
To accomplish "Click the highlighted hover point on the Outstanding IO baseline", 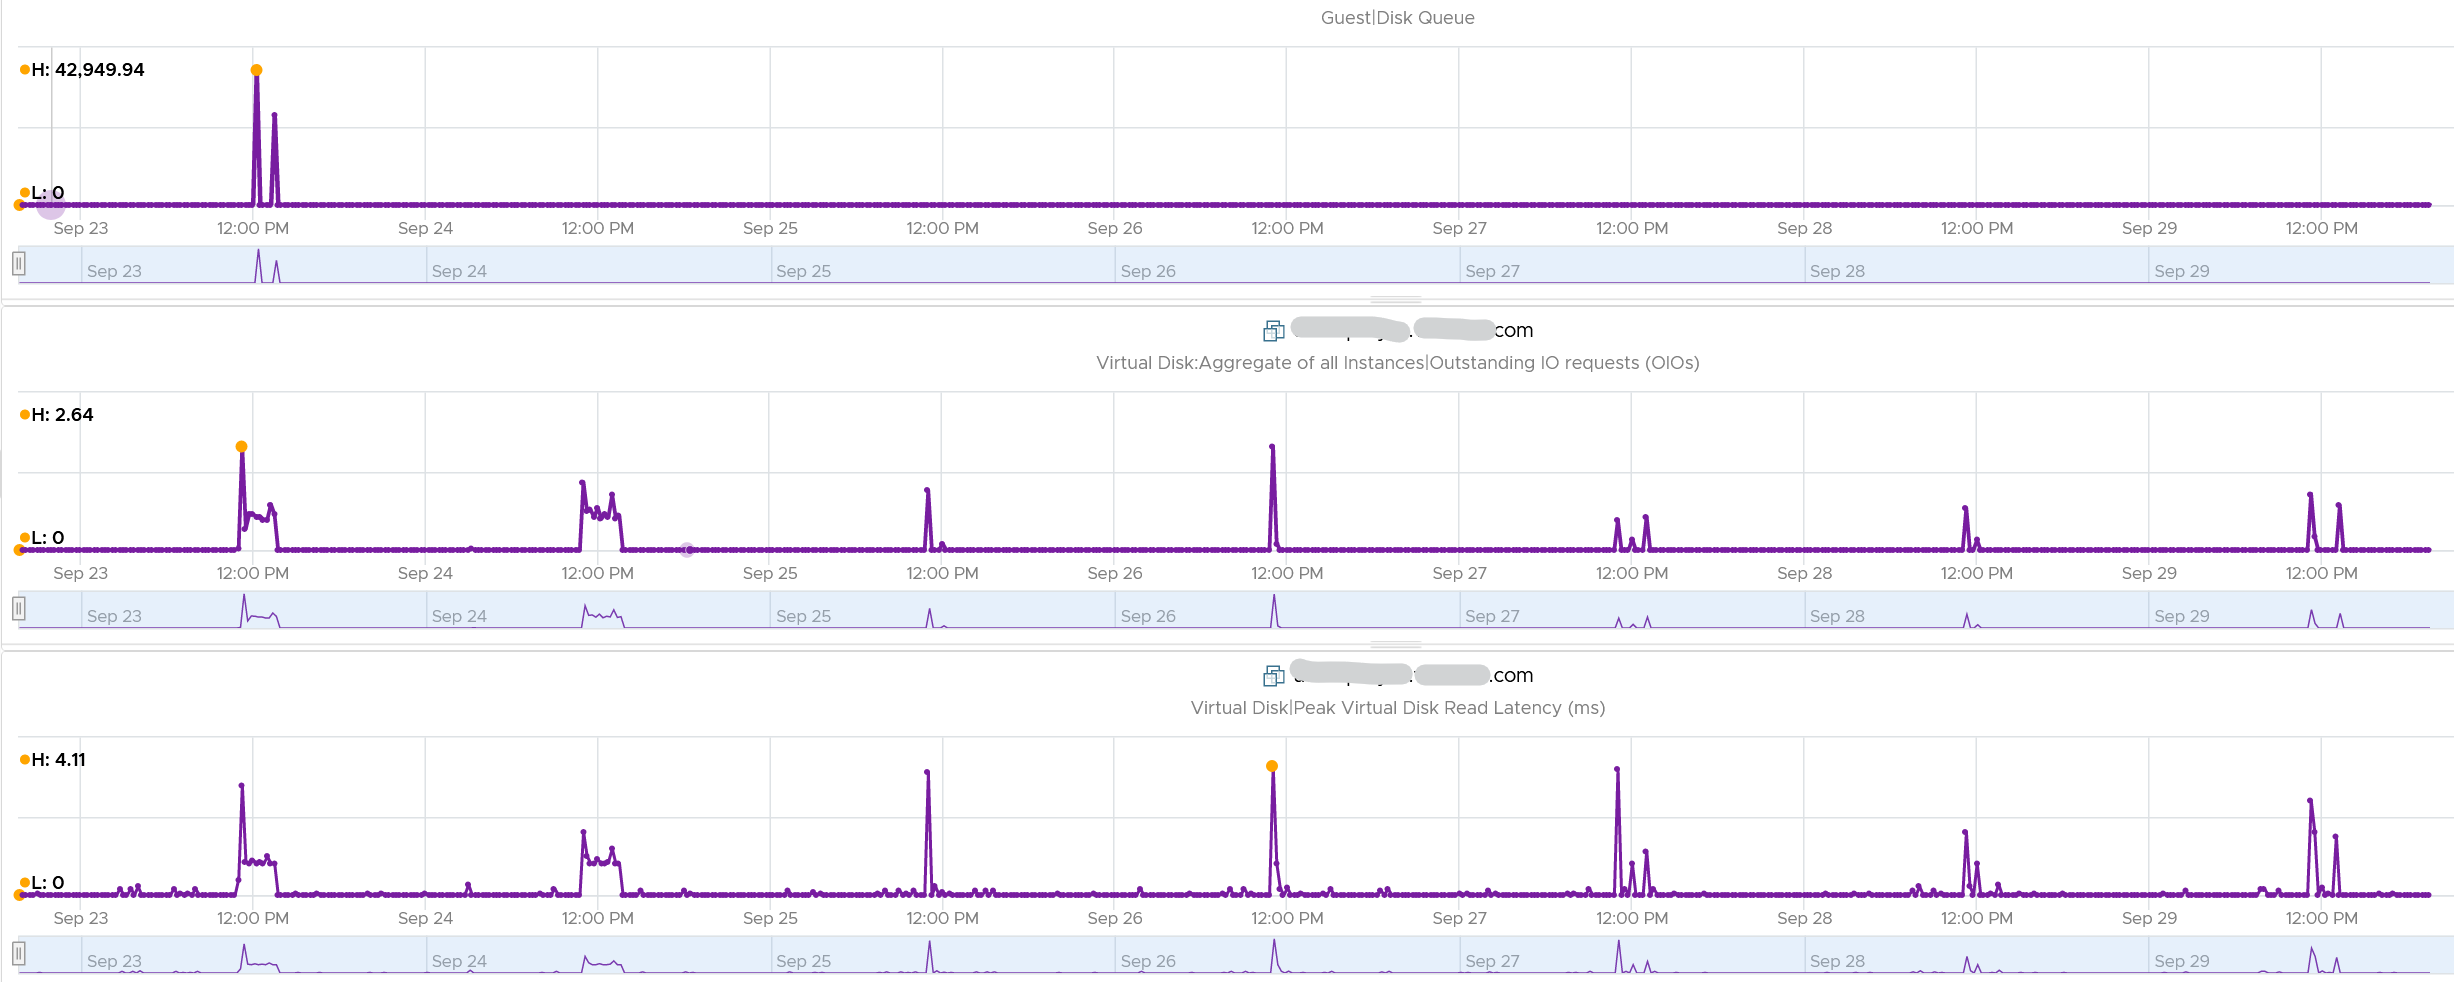I will coord(687,550).
